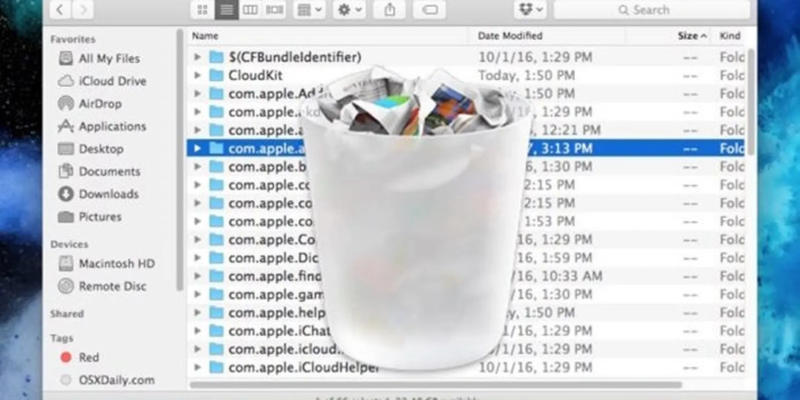The height and width of the screenshot is (400, 800).
Task: Switch to Cover Flow view
Action: 274,10
